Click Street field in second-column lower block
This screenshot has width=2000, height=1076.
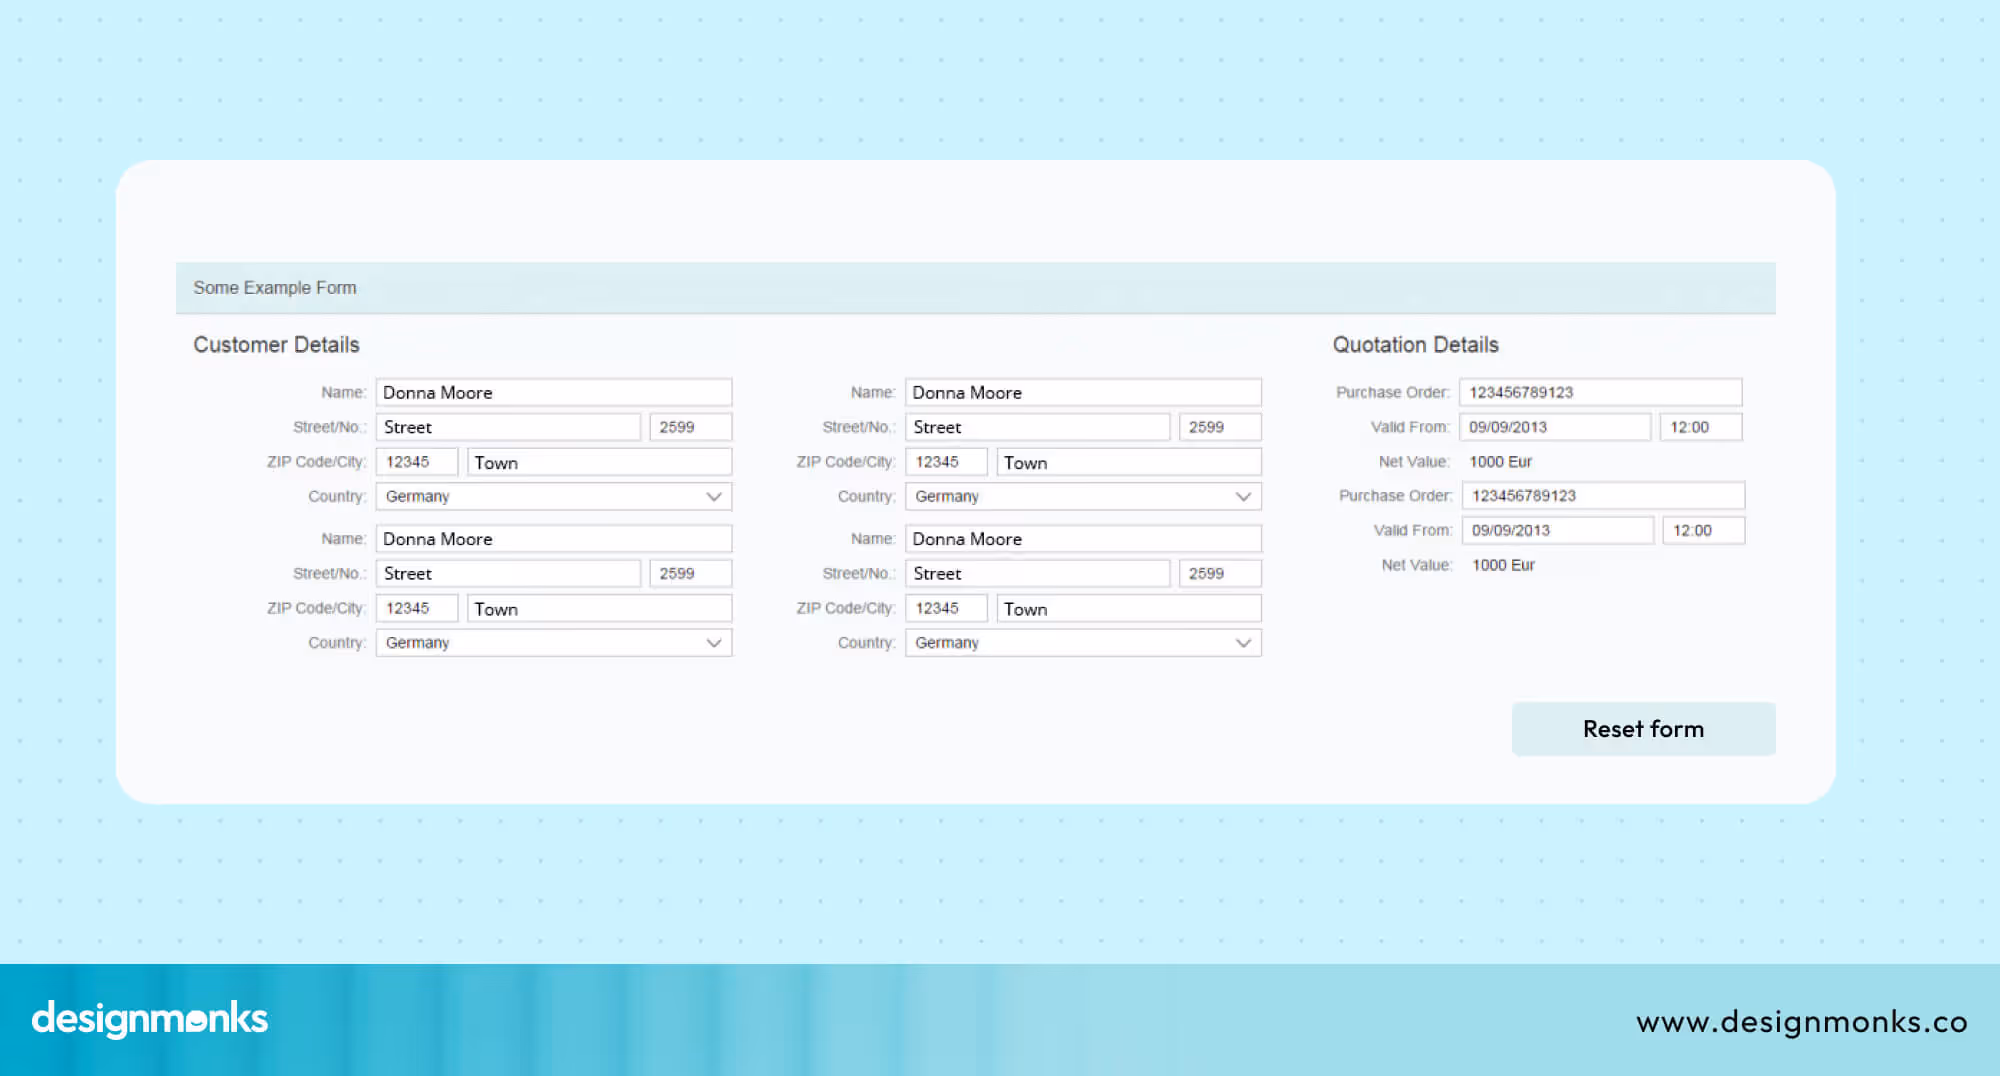pyautogui.click(x=1037, y=573)
